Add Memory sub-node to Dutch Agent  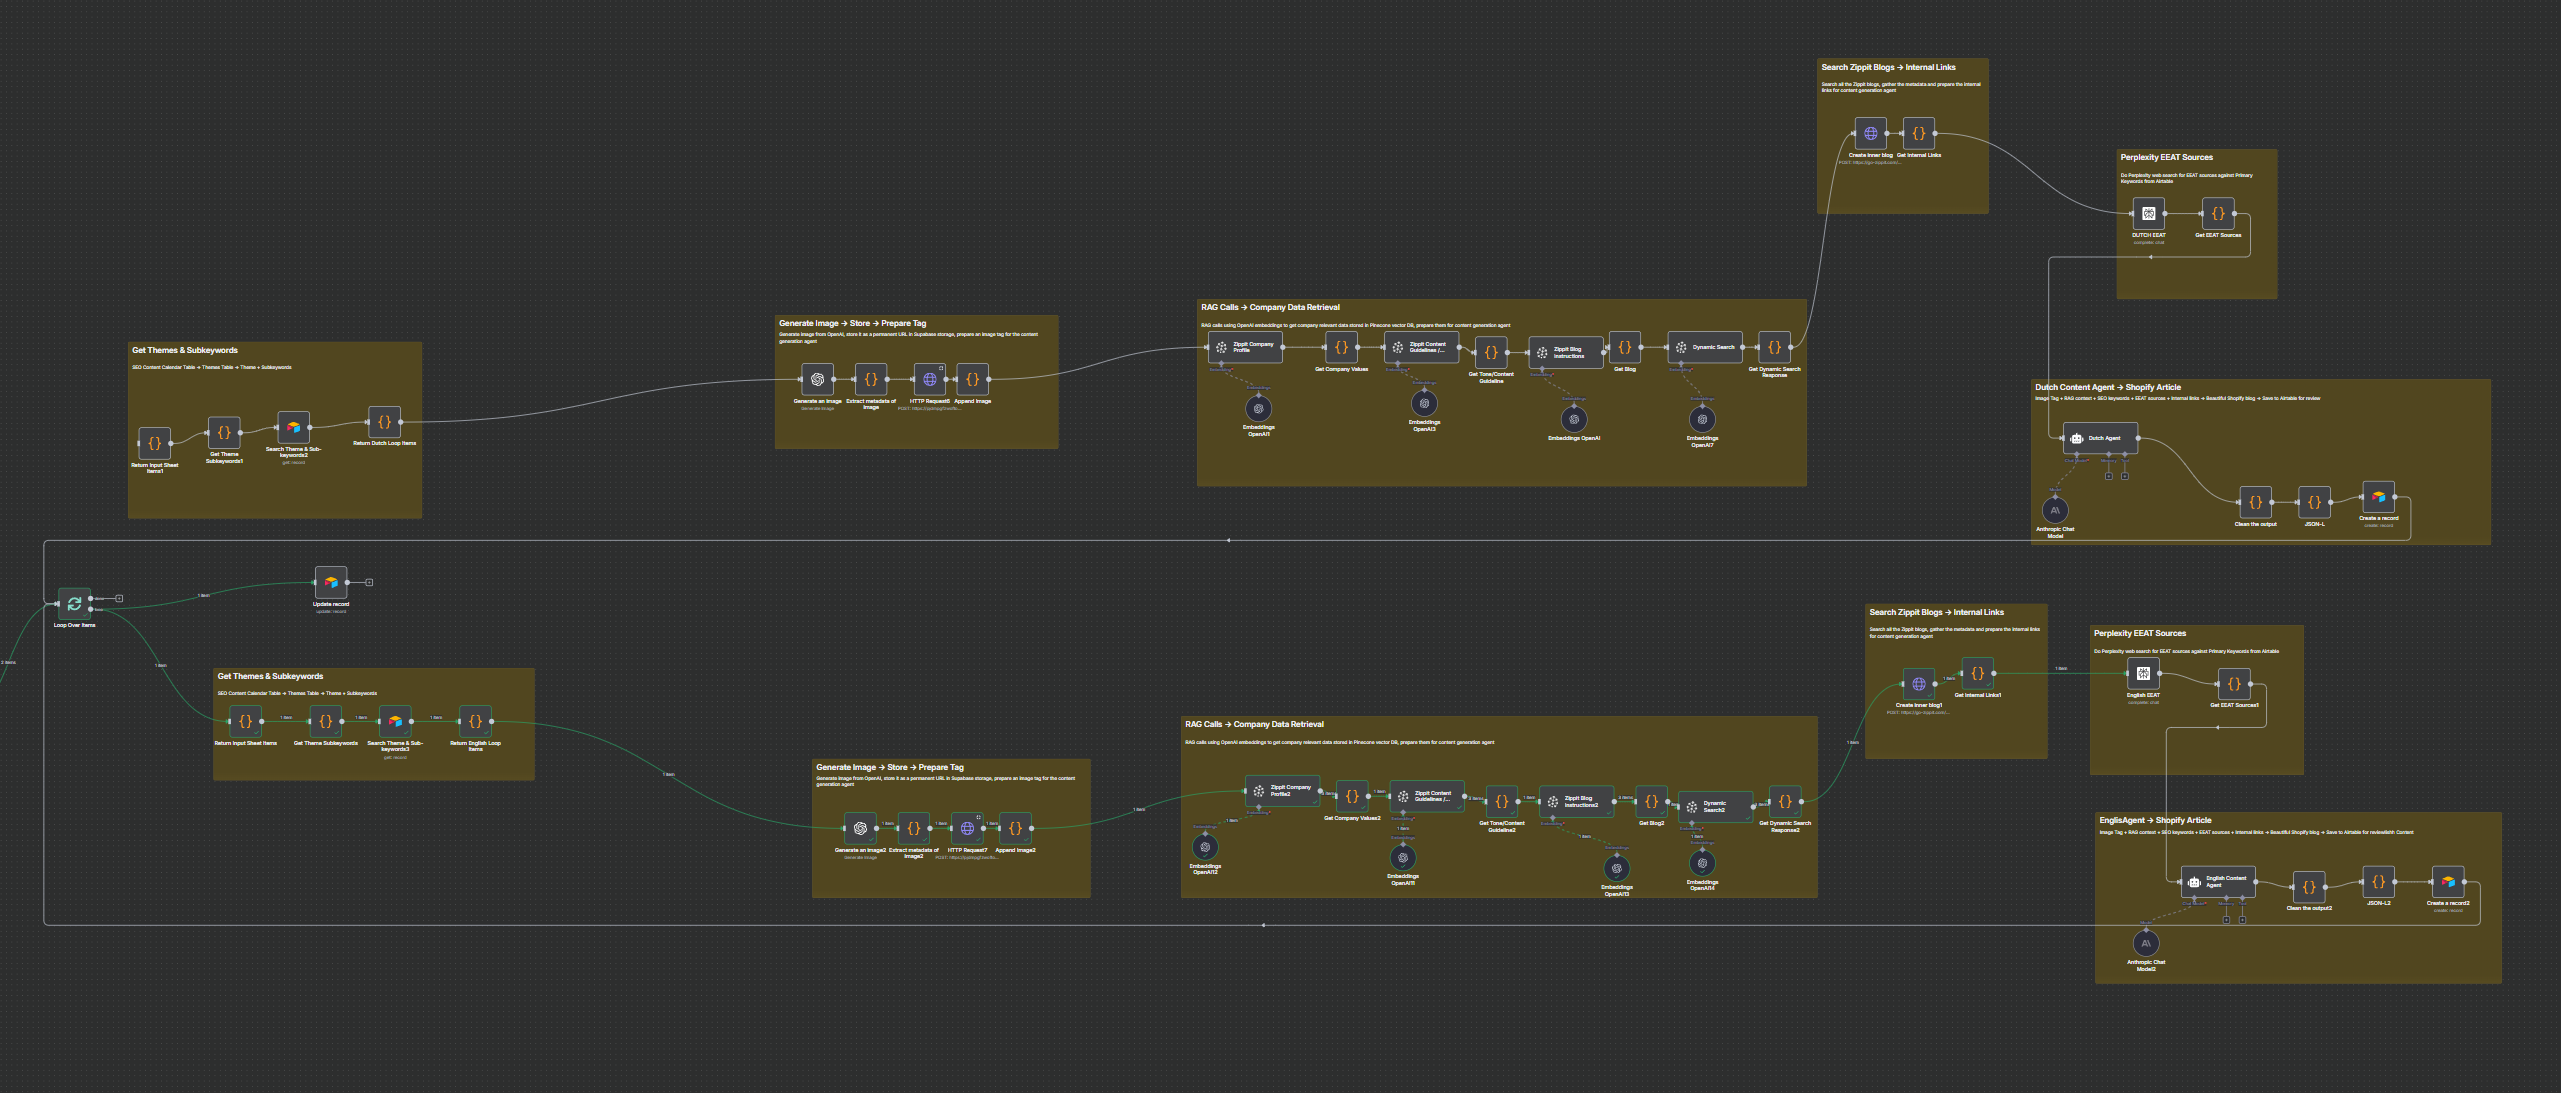pyautogui.click(x=2109, y=476)
